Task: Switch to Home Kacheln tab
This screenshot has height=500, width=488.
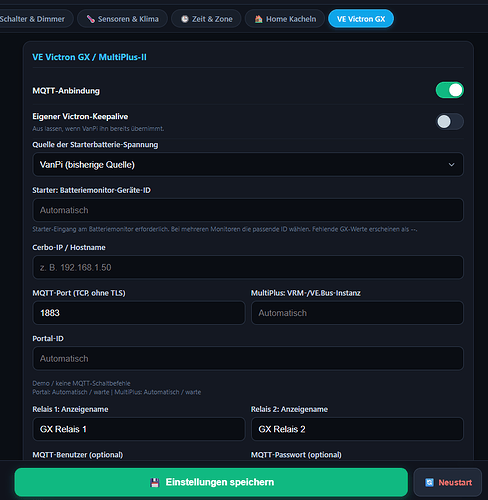Action: pyautogui.click(x=285, y=19)
